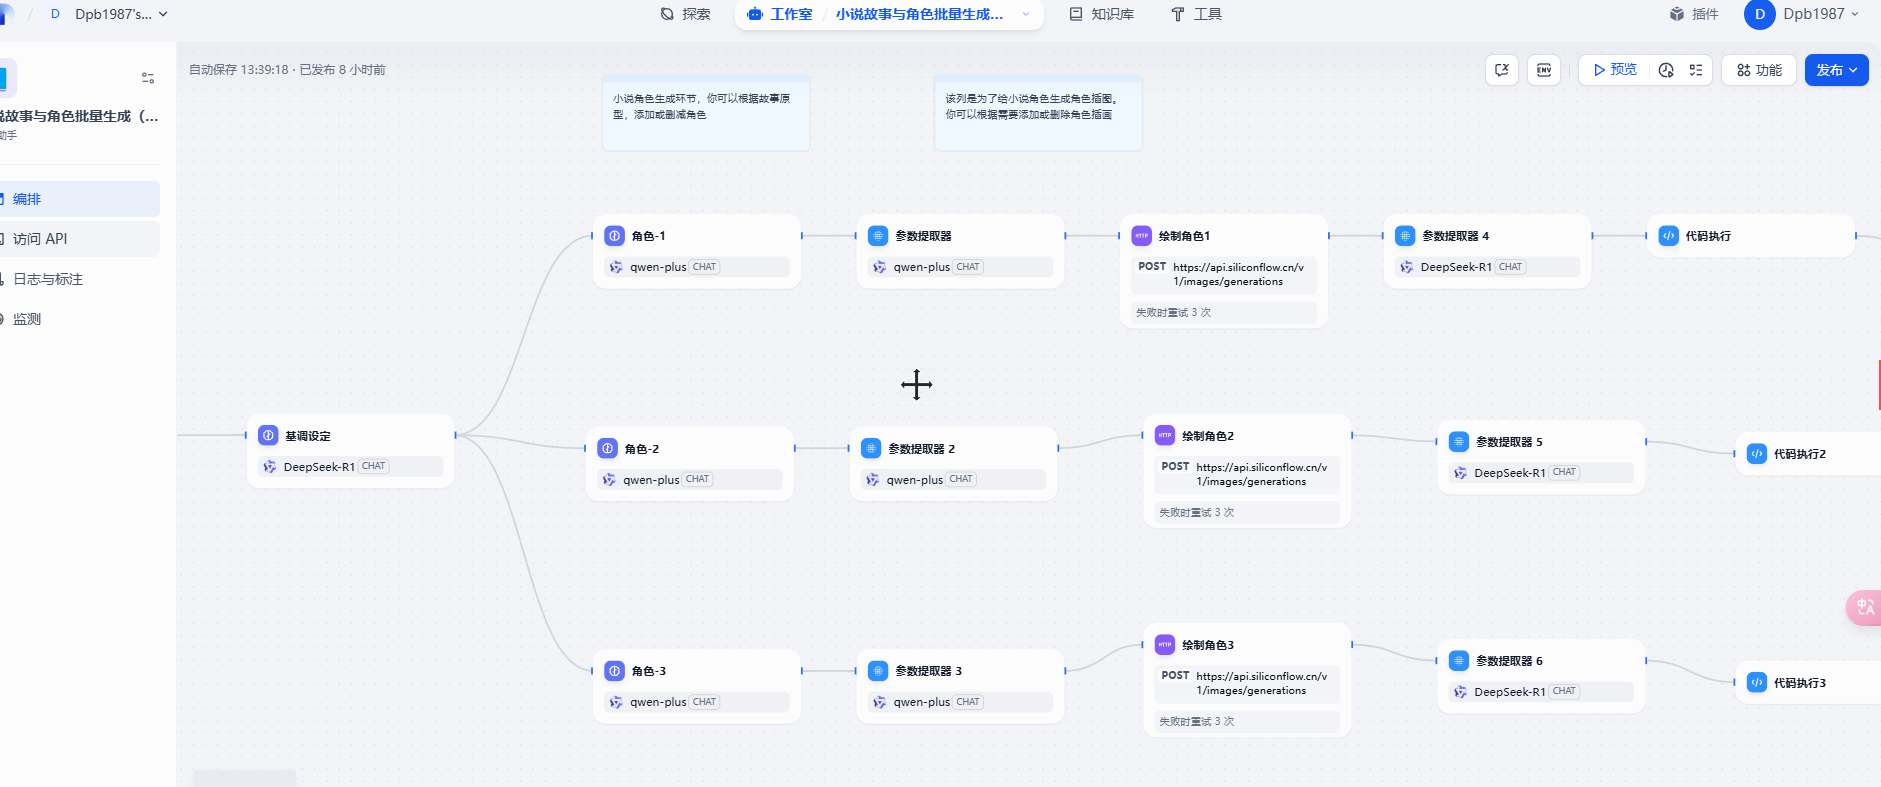Open the checklist icon beside run history

1696,70
